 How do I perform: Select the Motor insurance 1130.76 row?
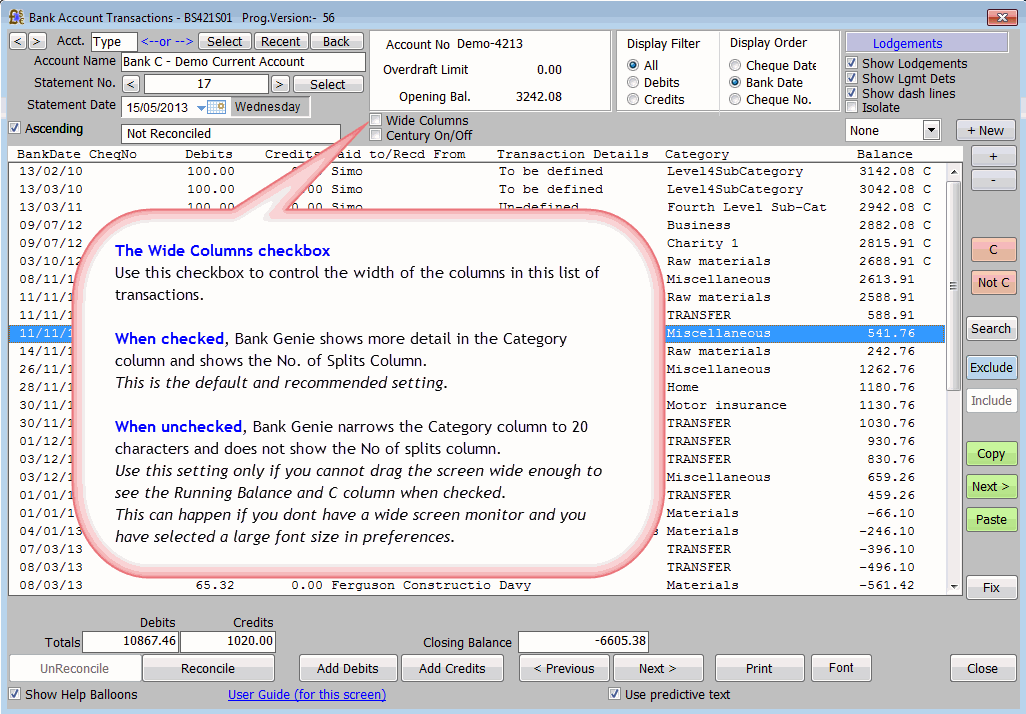click(x=476, y=405)
